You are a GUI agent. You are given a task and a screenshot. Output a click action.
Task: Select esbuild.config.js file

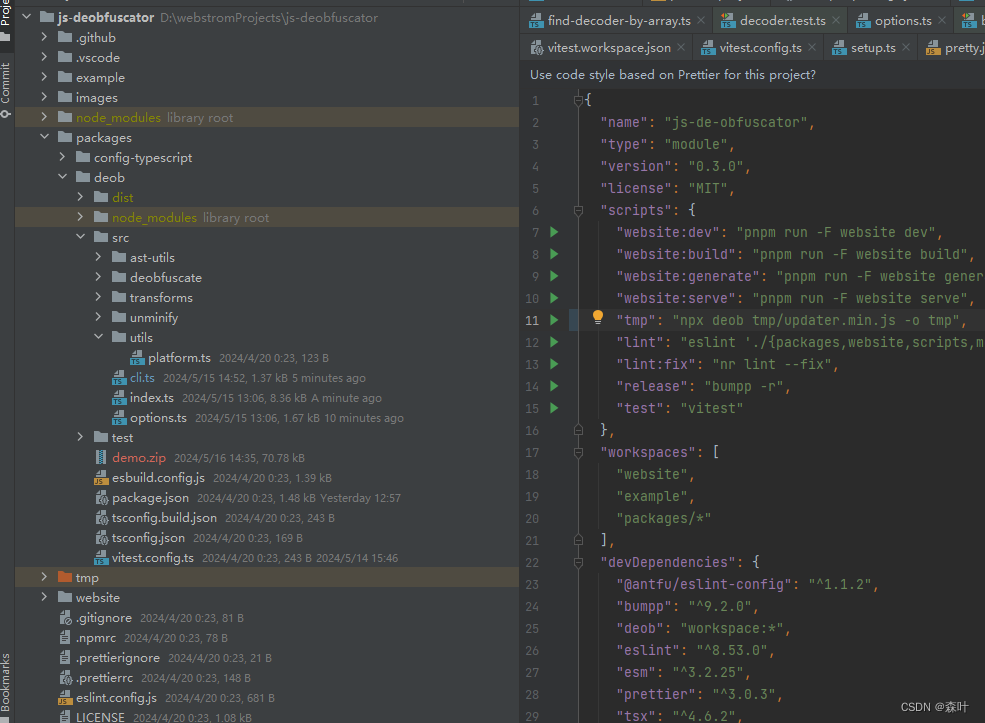[x=158, y=478]
